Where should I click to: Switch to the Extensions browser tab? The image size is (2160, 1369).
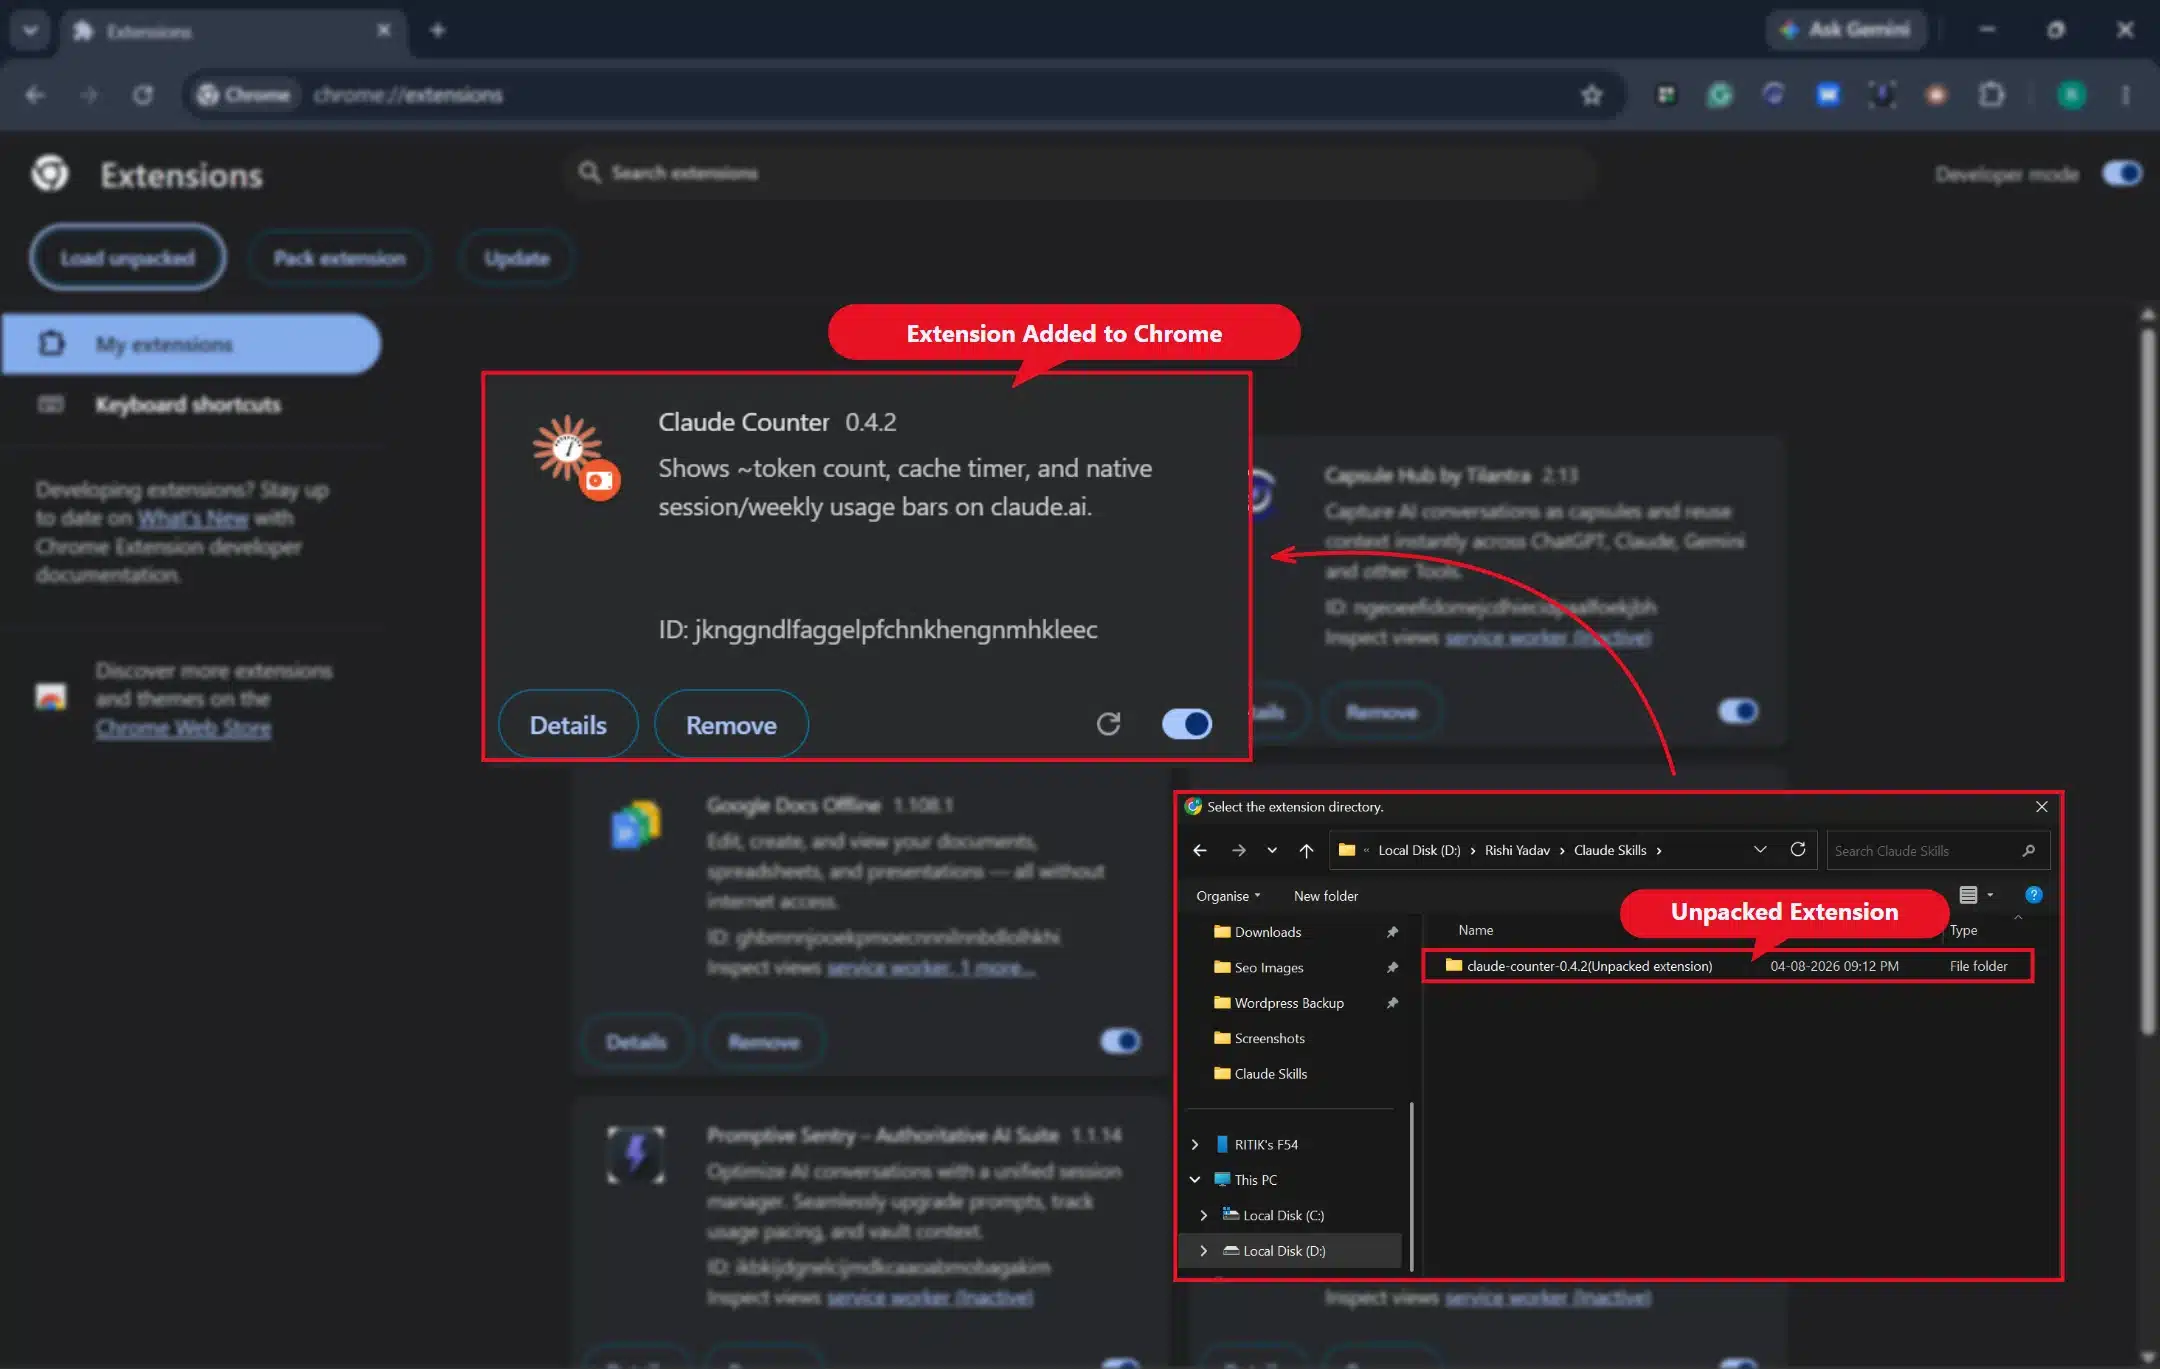[x=234, y=31]
